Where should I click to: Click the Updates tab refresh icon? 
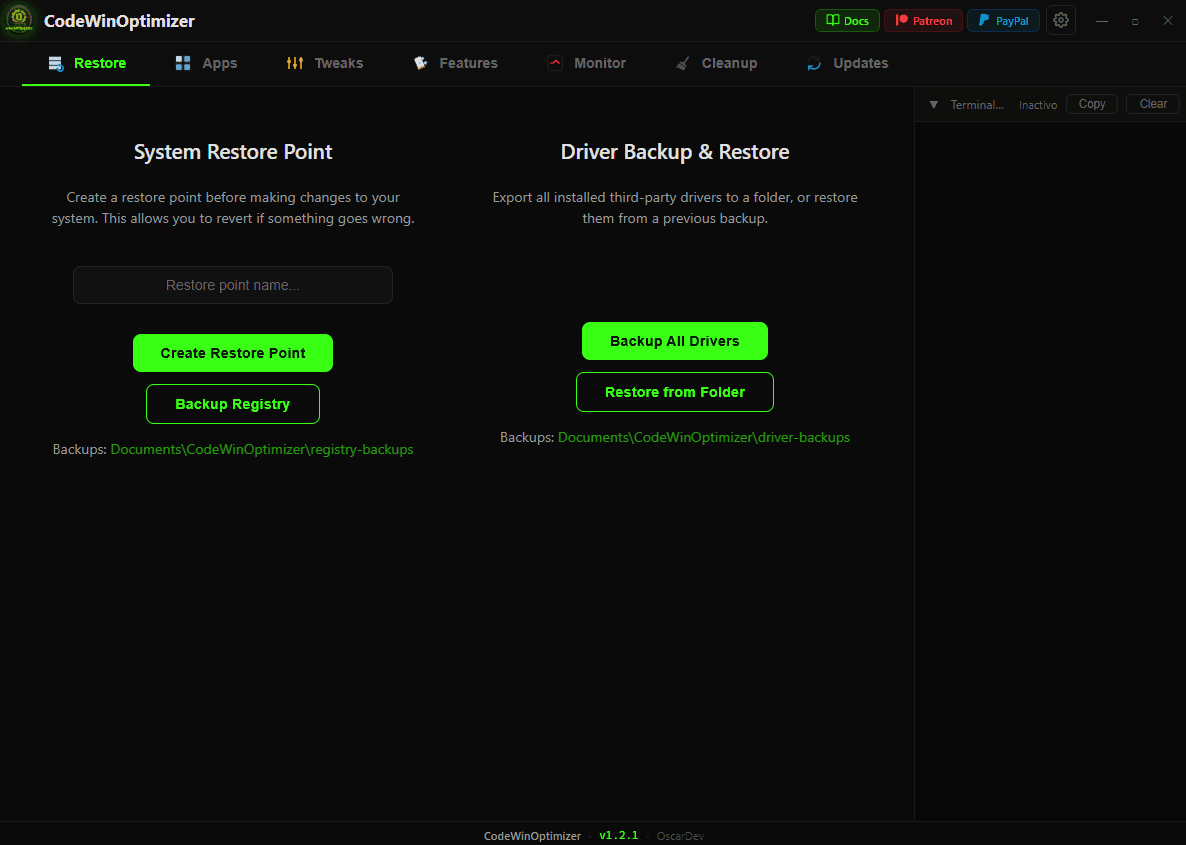[814, 64]
